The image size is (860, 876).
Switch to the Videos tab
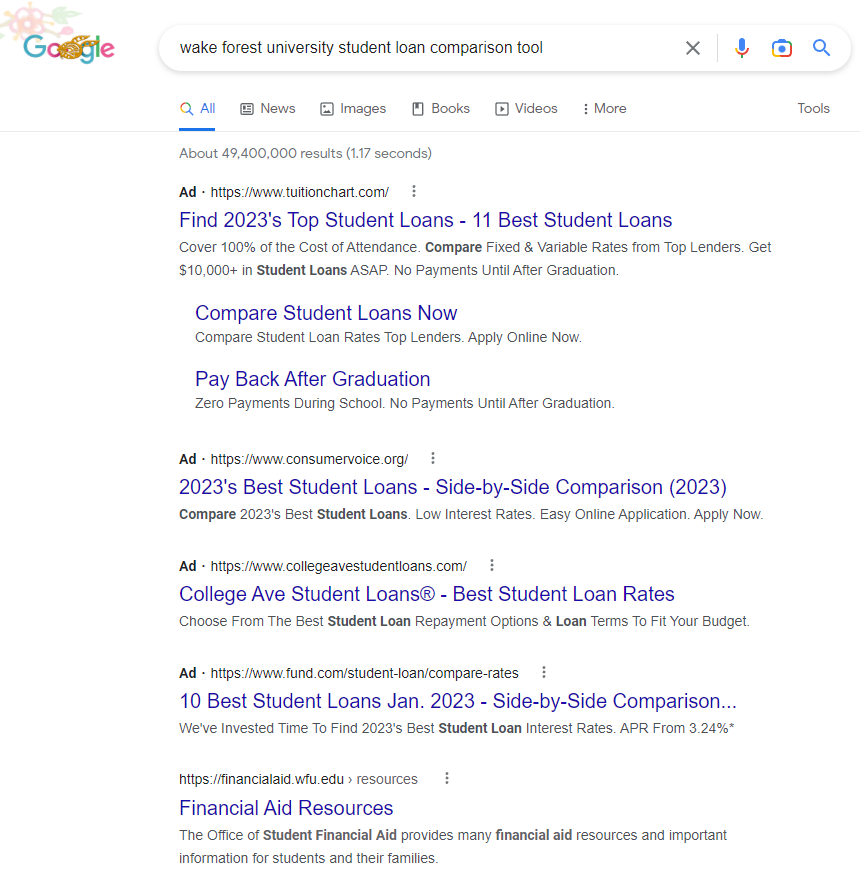click(x=526, y=108)
